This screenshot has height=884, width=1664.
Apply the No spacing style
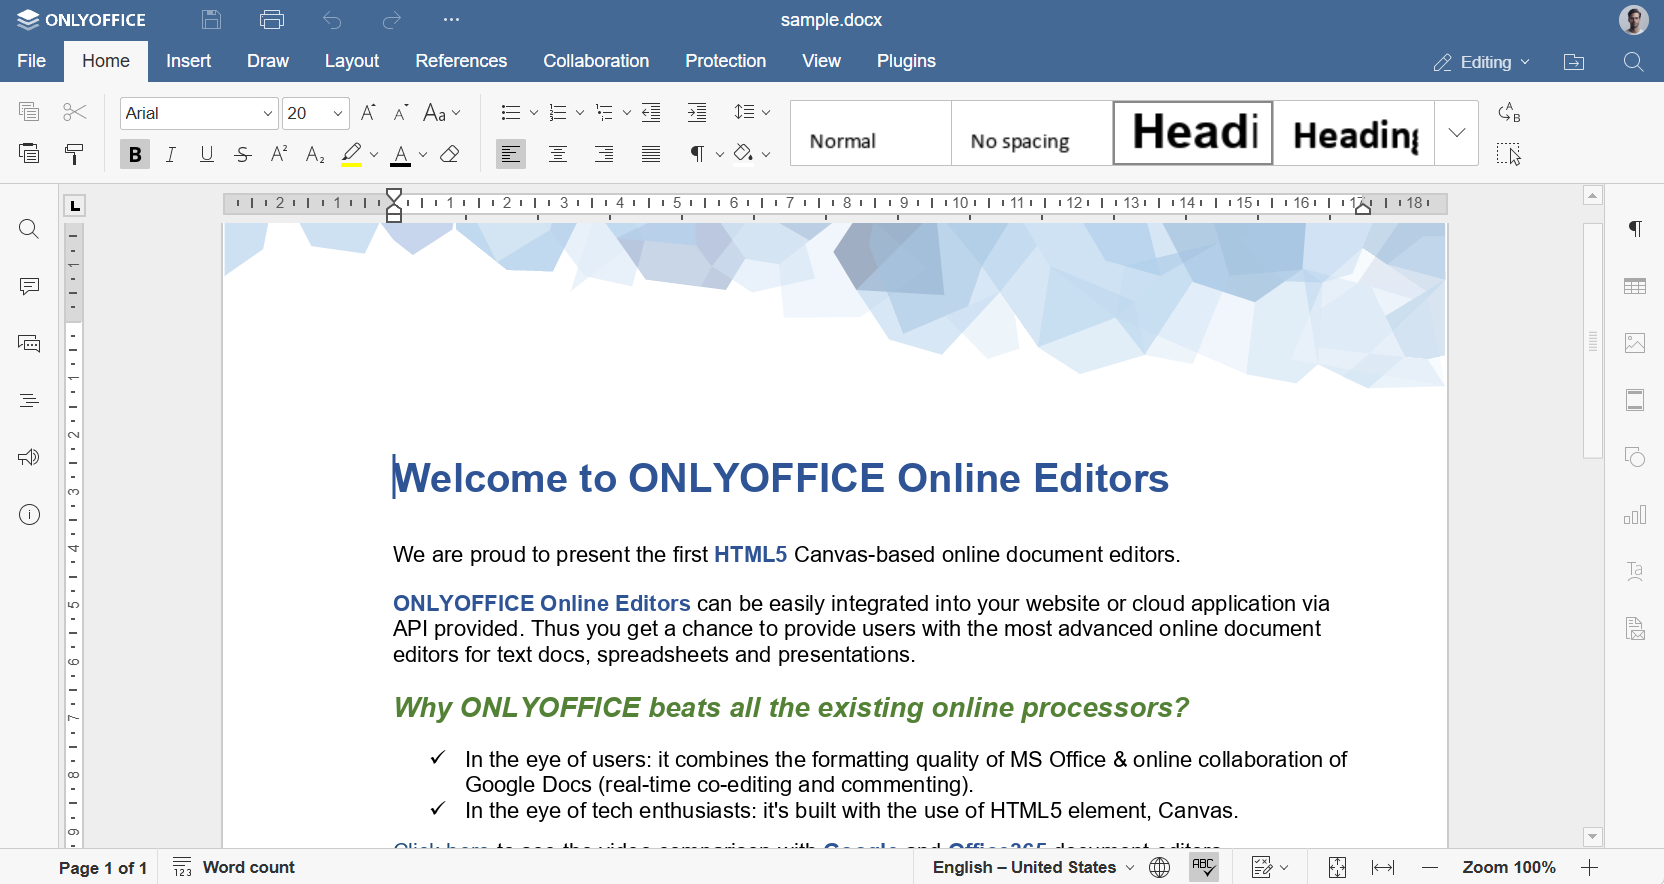click(x=1032, y=133)
